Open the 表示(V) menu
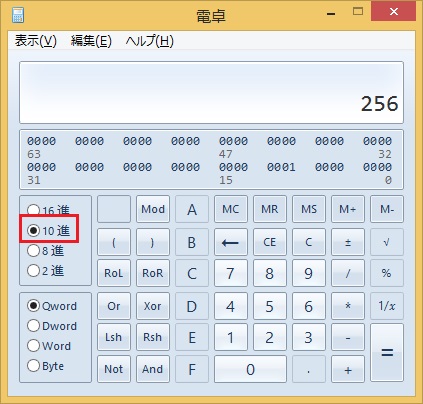This screenshot has height=404, width=423. [x=36, y=41]
